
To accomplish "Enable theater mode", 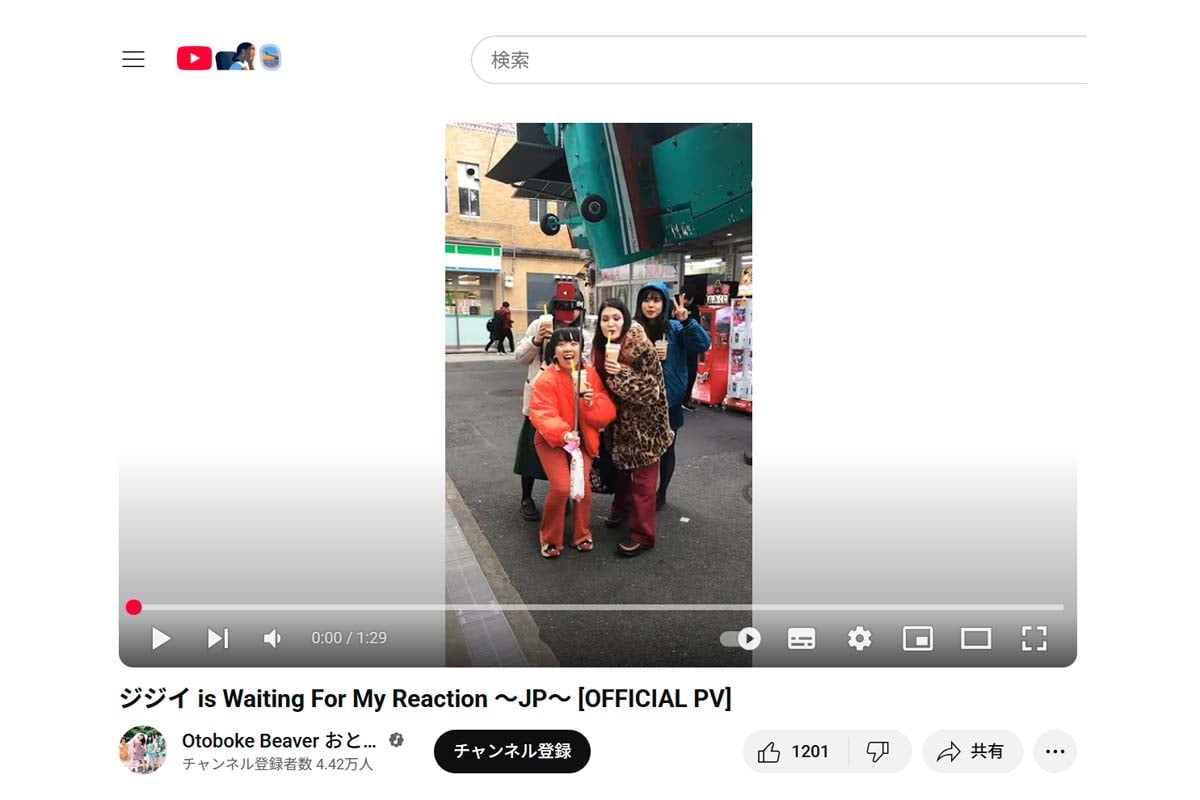I will 976,638.
